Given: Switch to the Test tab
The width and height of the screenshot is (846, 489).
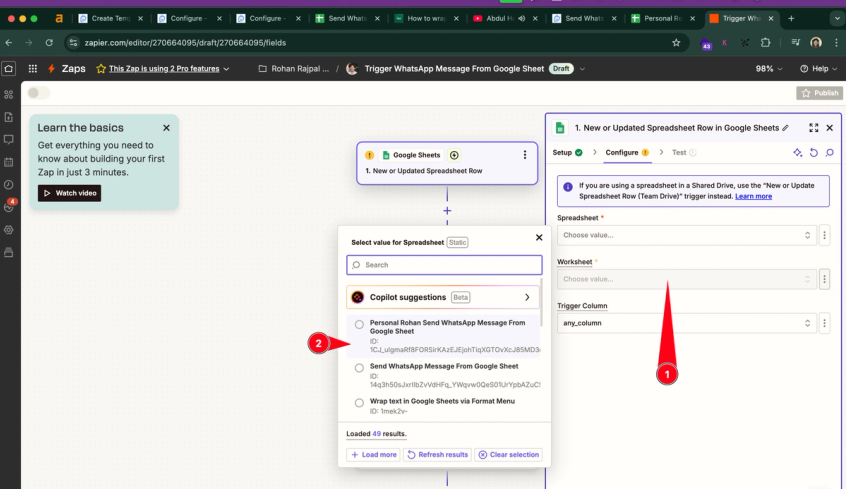Looking at the screenshot, I should pyautogui.click(x=684, y=153).
